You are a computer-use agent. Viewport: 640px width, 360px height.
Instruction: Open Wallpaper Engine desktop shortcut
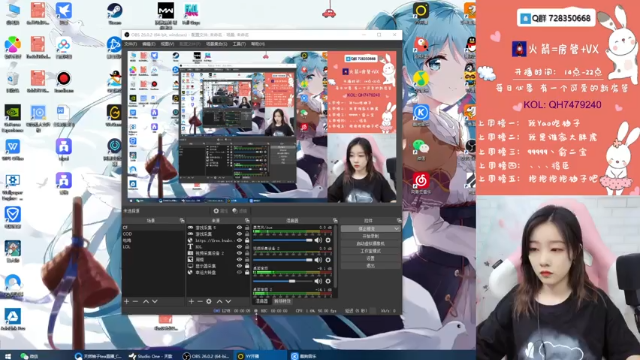[x=13, y=187]
